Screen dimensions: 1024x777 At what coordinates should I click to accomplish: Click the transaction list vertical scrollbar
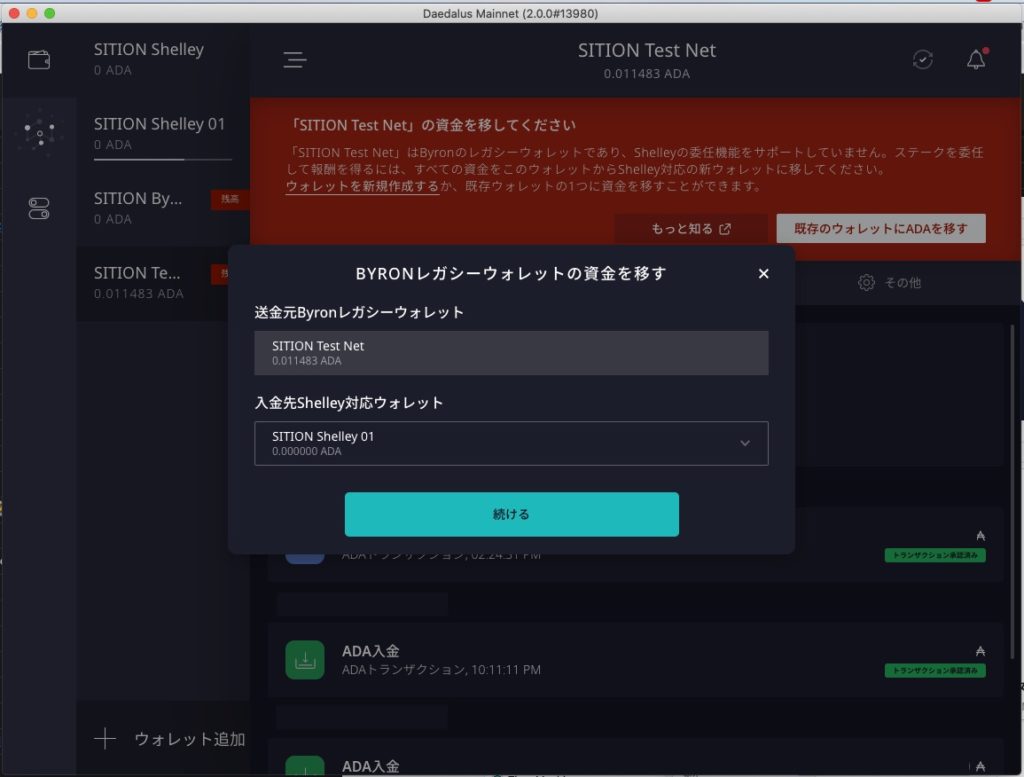[1012, 420]
